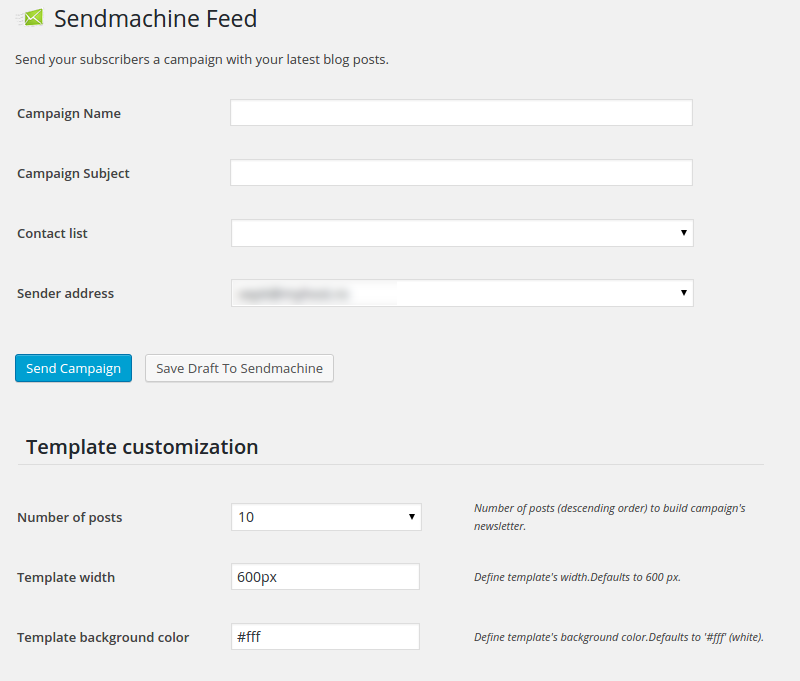This screenshot has height=681, width=800.
Task: Click the Campaign Subject label
Action: (73, 174)
